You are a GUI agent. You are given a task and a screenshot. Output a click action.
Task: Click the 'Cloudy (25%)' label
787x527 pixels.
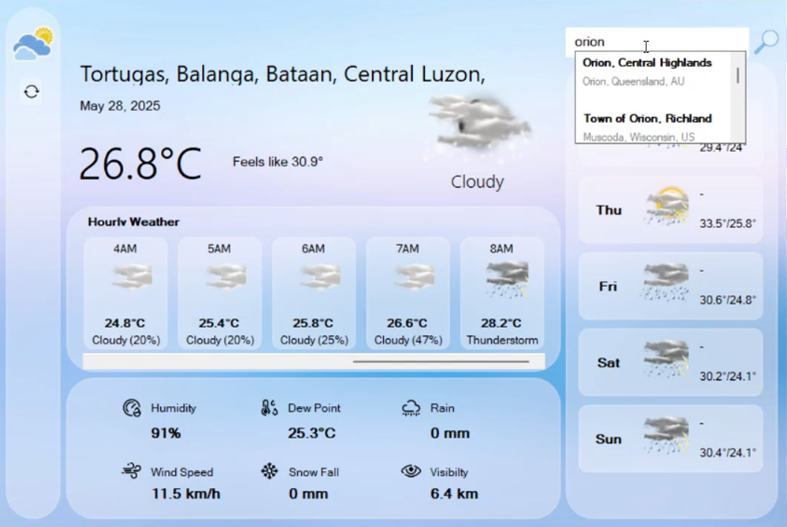coord(314,340)
